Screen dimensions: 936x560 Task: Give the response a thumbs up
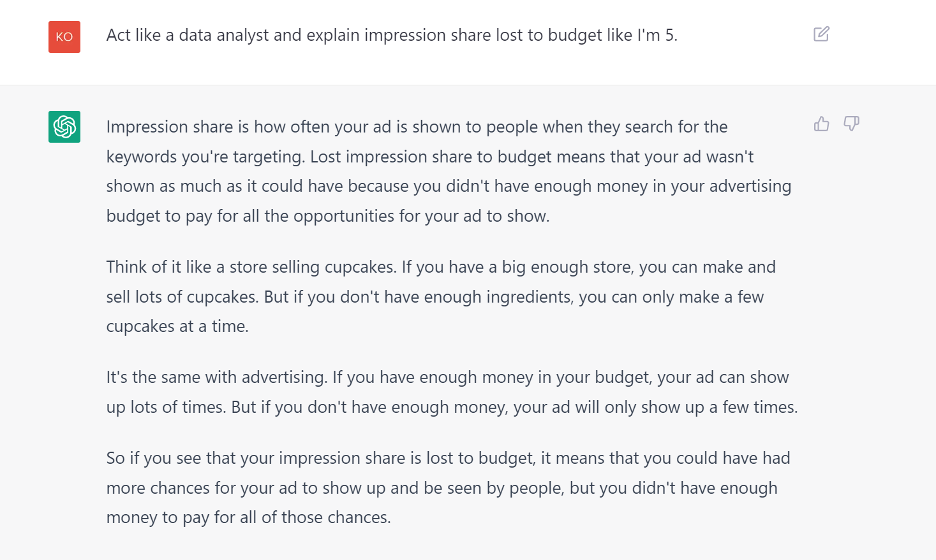(821, 124)
